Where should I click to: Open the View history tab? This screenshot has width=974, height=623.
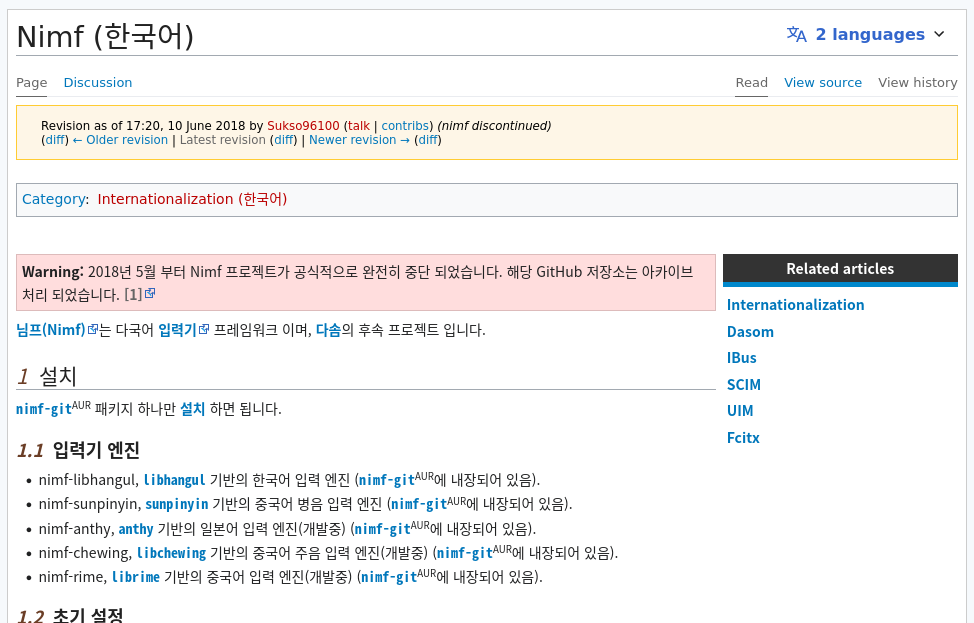917,83
